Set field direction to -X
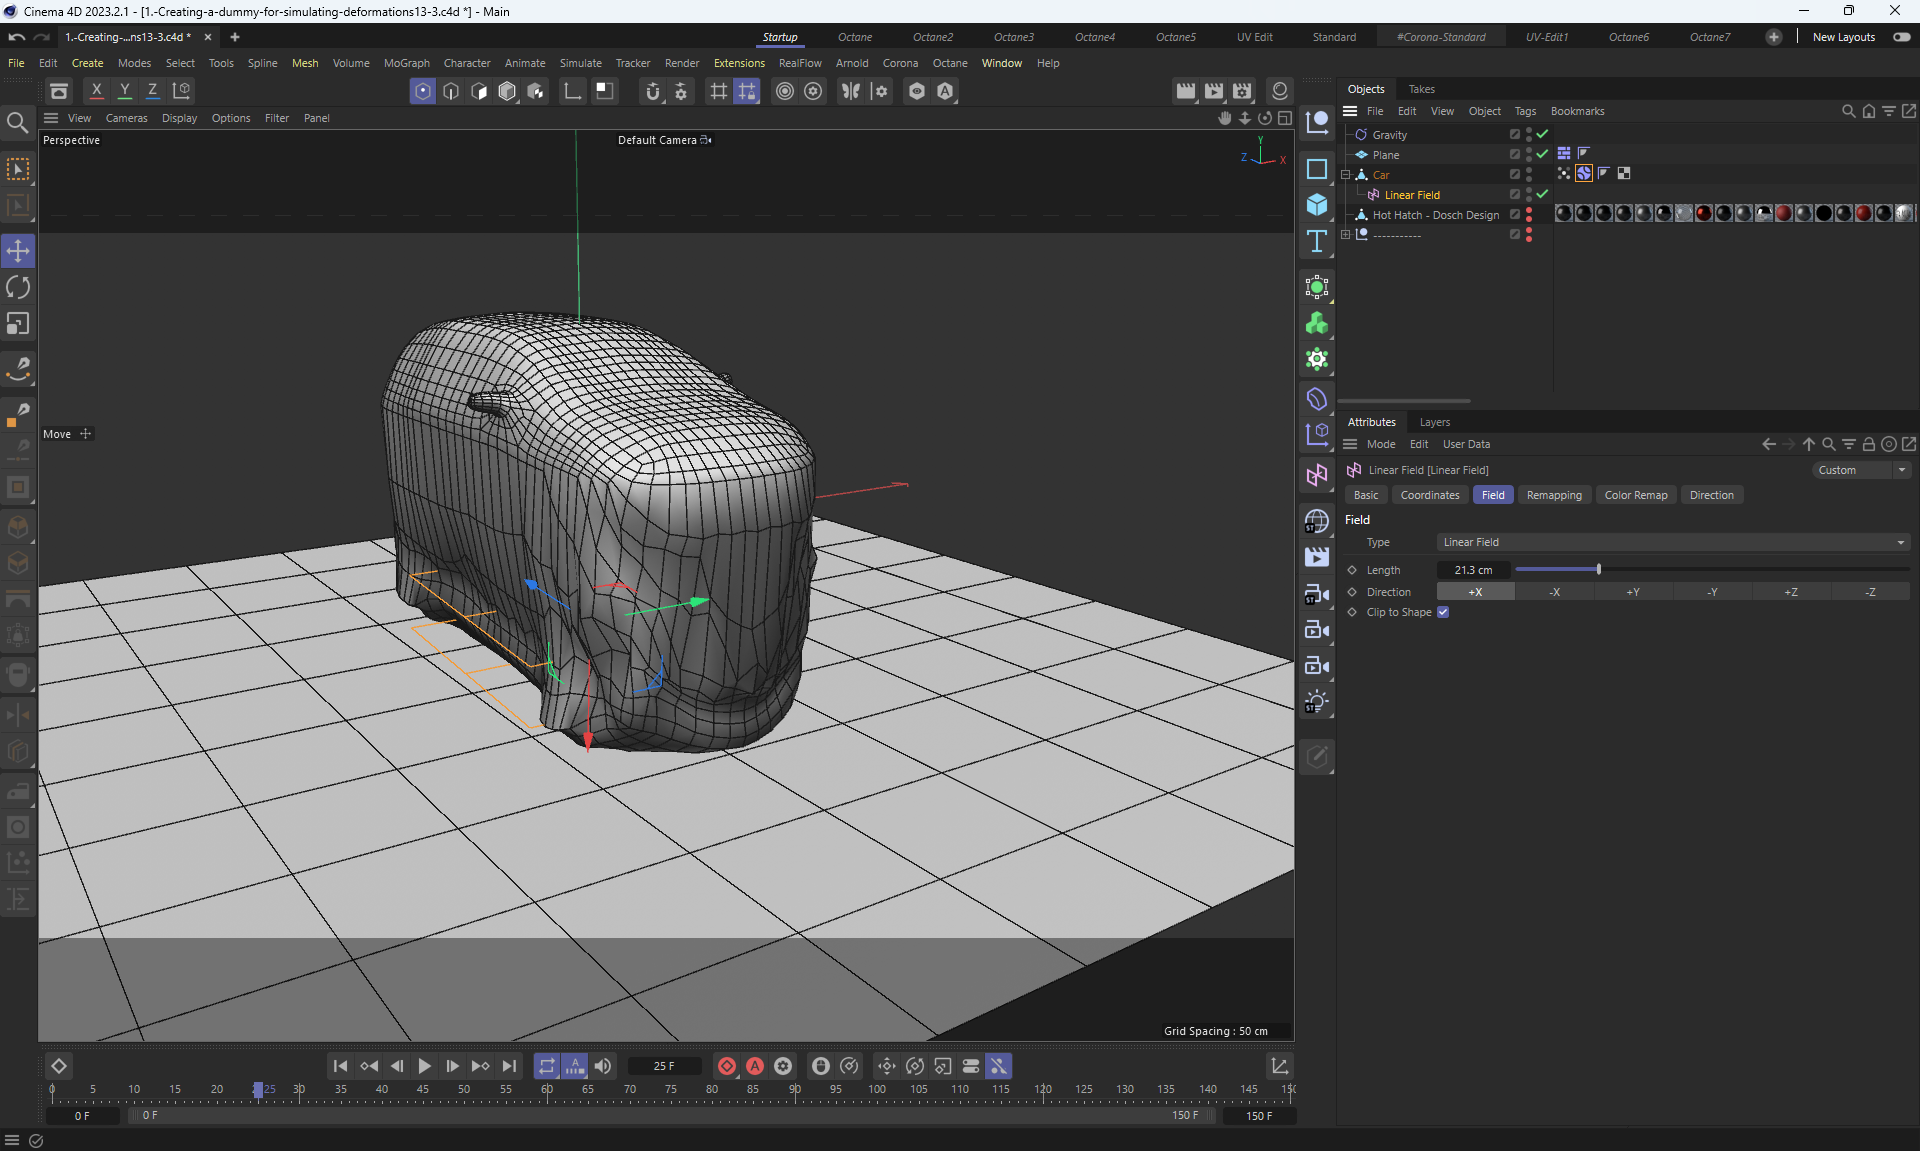Screen dimensions: 1920x1151 tap(1554, 592)
